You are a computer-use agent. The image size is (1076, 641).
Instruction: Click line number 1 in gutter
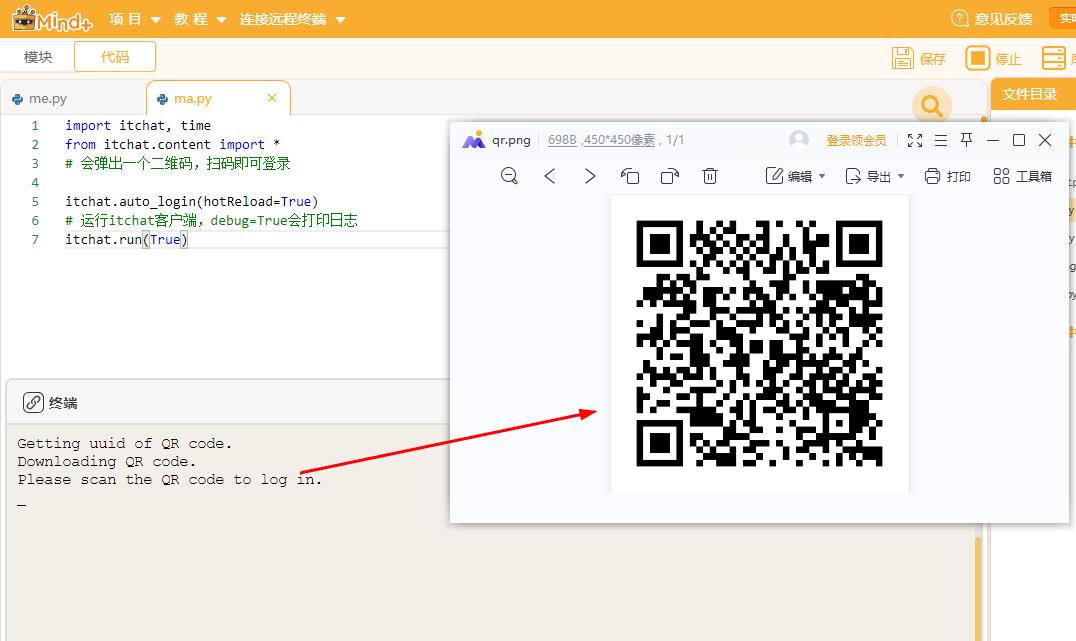pos(34,126)
